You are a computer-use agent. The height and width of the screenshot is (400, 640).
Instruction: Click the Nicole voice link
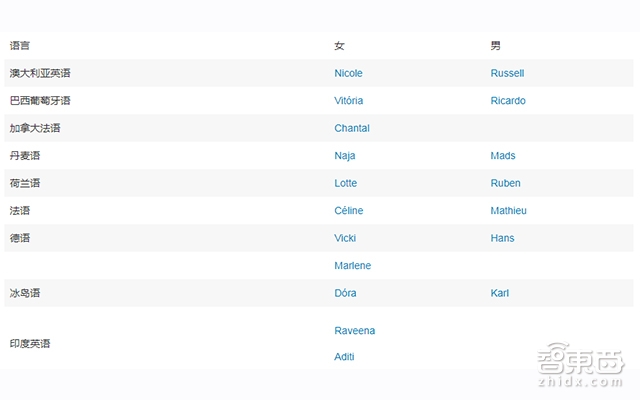click(x=348, y=73)
